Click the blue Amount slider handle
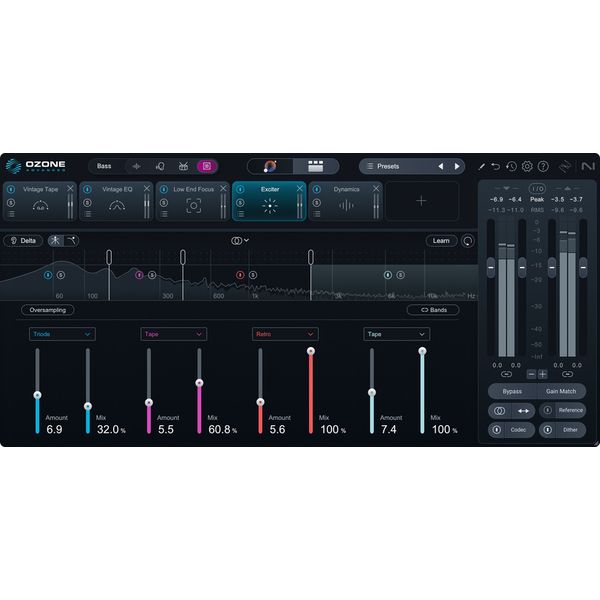Screen dimensions: 600x600 coord(37,395)
